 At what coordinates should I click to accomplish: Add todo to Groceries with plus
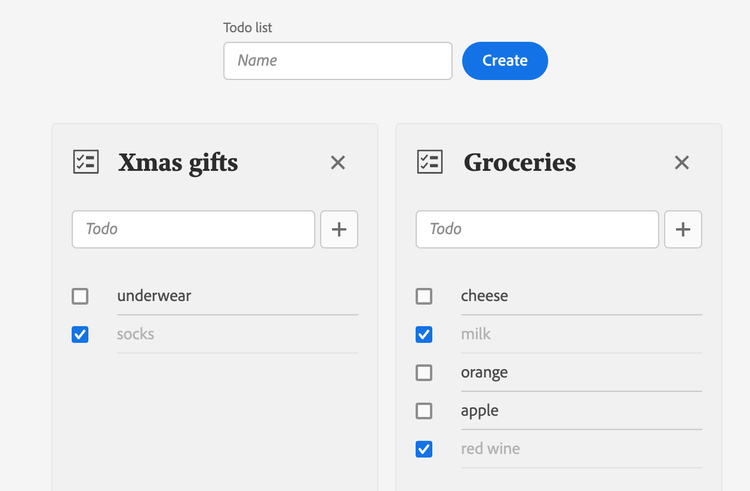tap(683, 229)
